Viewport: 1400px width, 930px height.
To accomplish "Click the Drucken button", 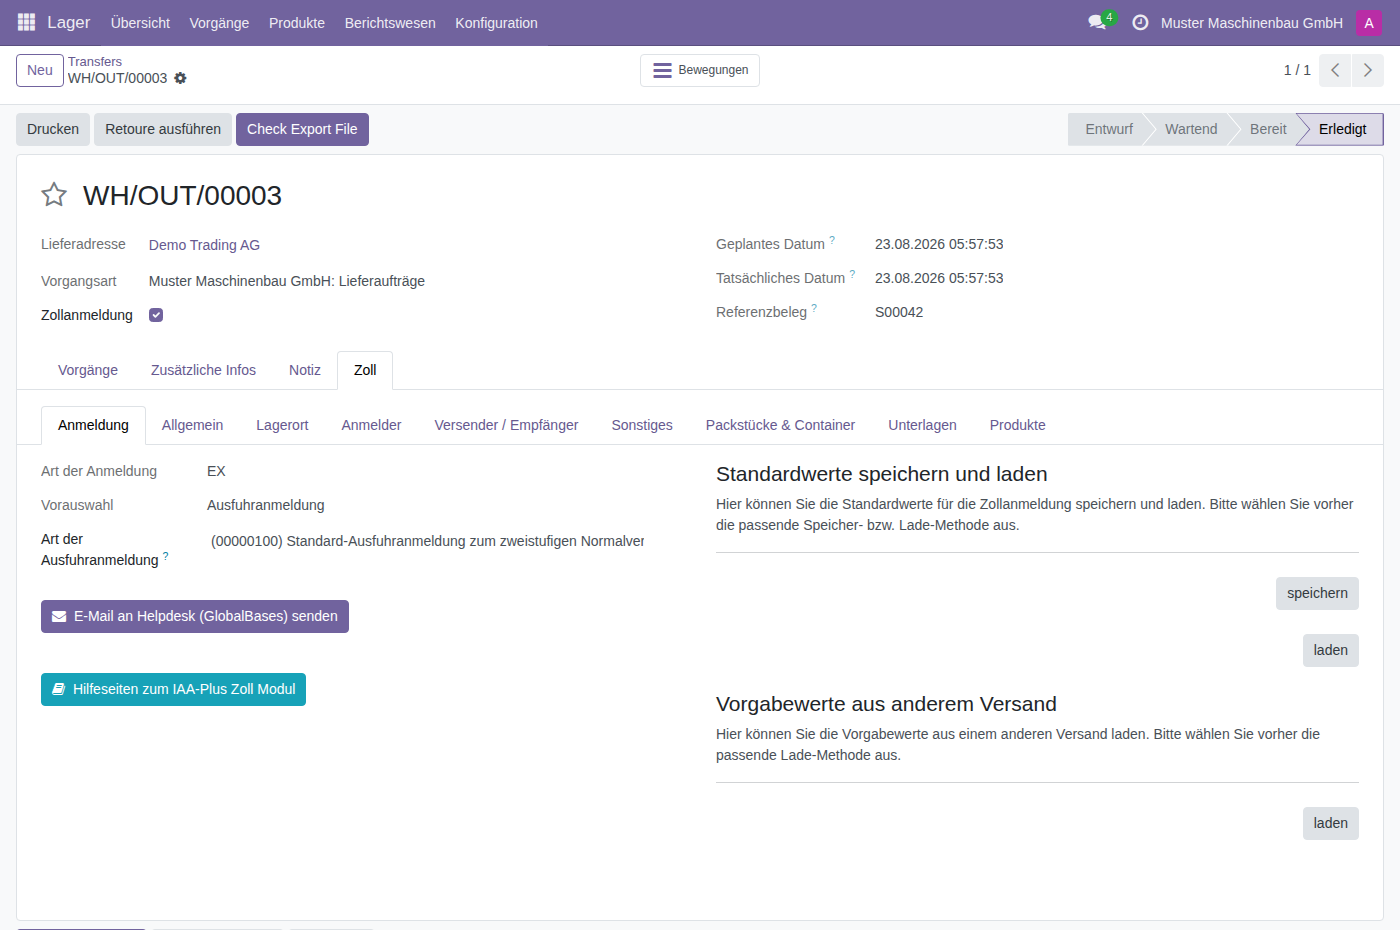I will click(x=53, y=129).
